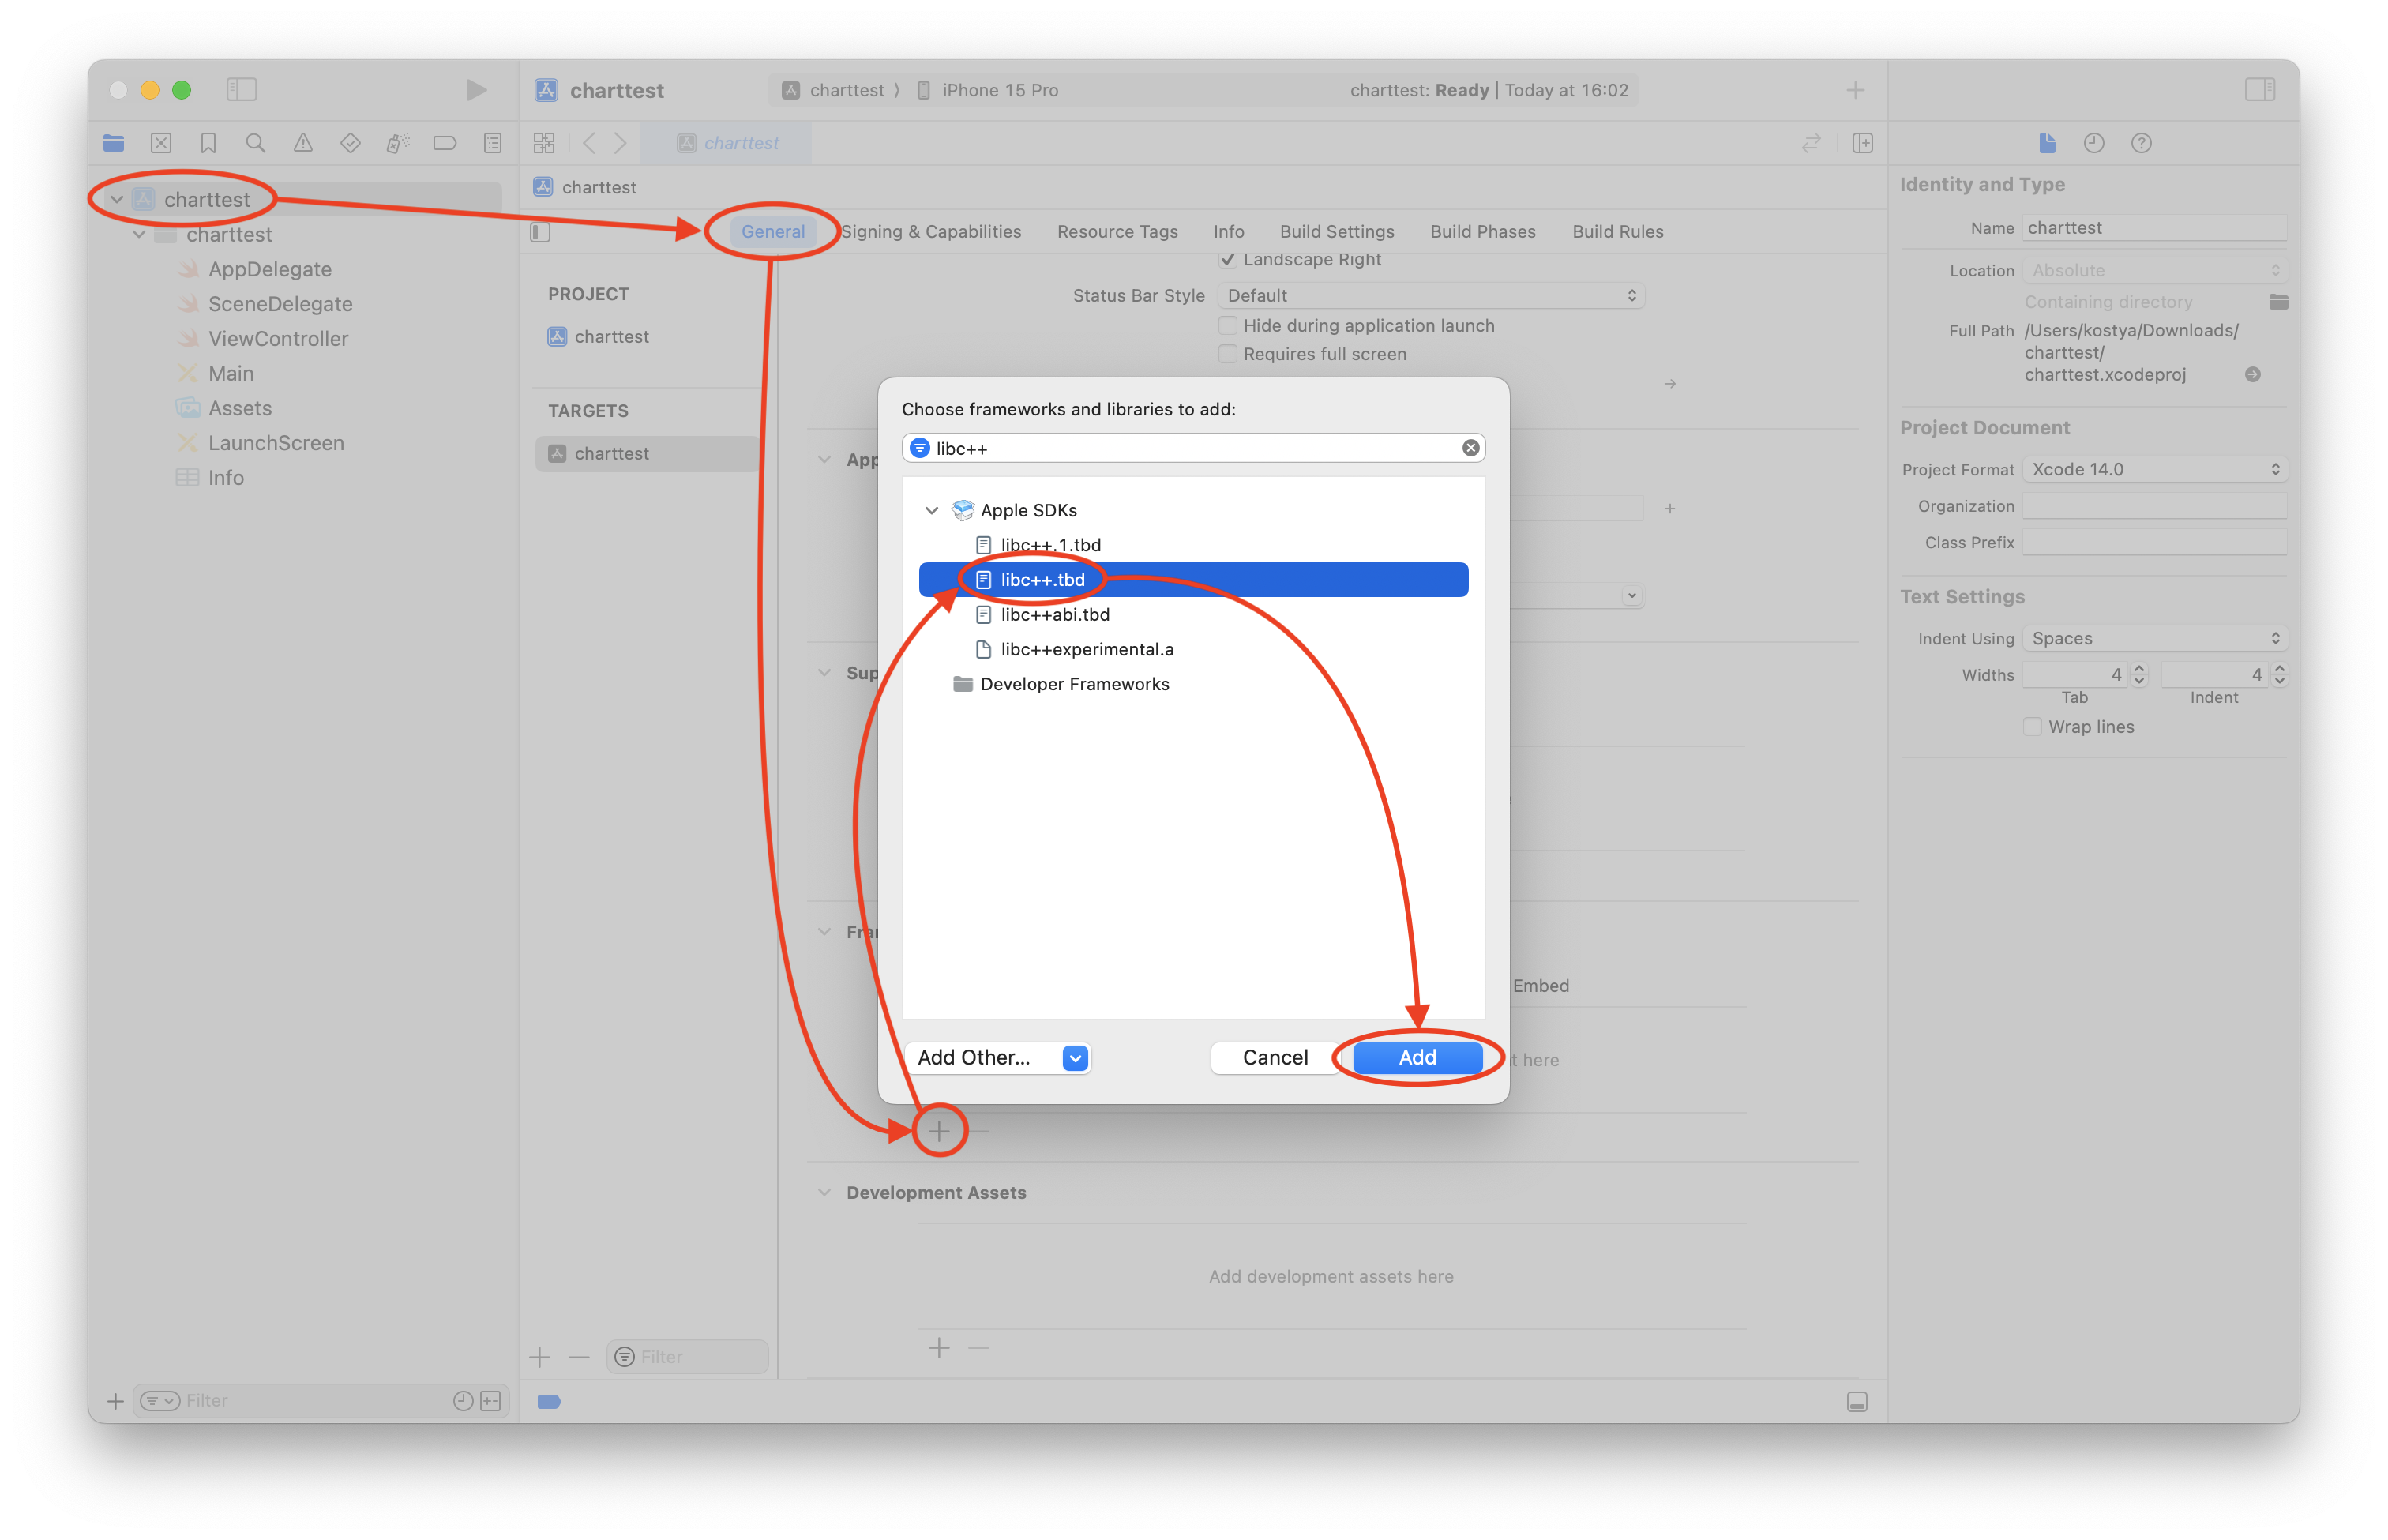2388x1540 pixels.
Task: Click the add framework plus button
Action: (939, 1131)
